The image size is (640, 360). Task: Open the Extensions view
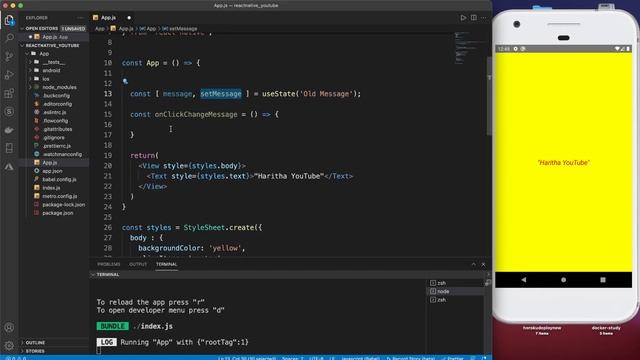pos(9,93)
